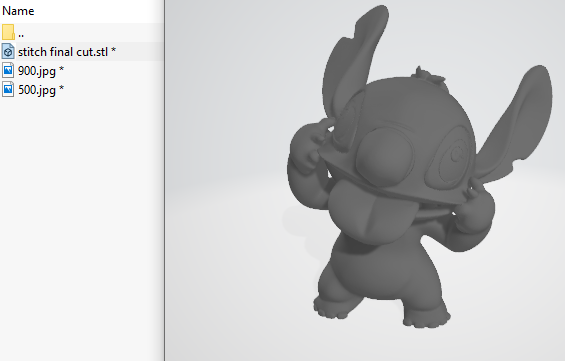Click the image icon for 500.jpg
The height and width of the screenshot is (361, 565).
[x=8, y=89]
